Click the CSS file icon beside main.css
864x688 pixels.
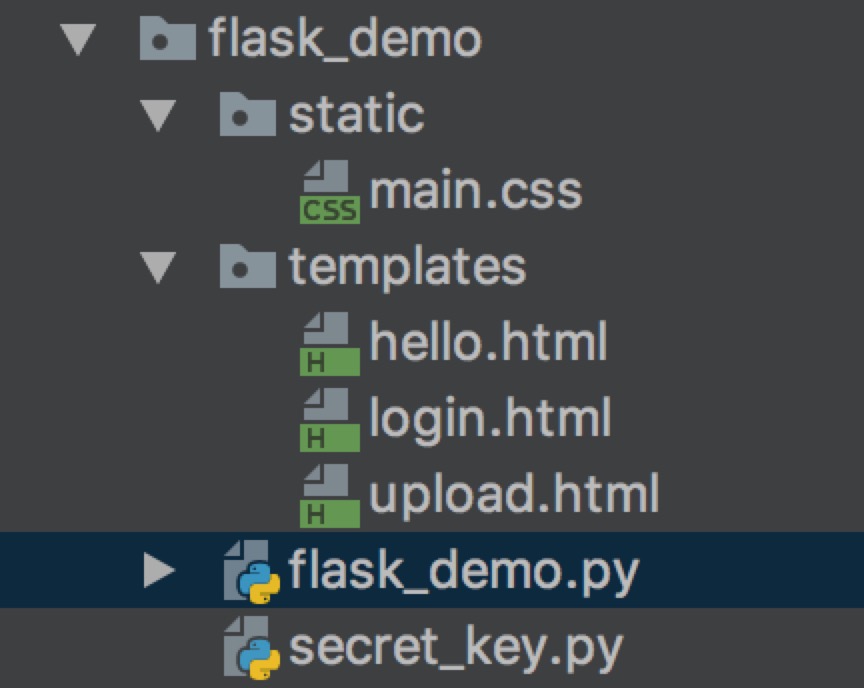click(x=330, y=190)
